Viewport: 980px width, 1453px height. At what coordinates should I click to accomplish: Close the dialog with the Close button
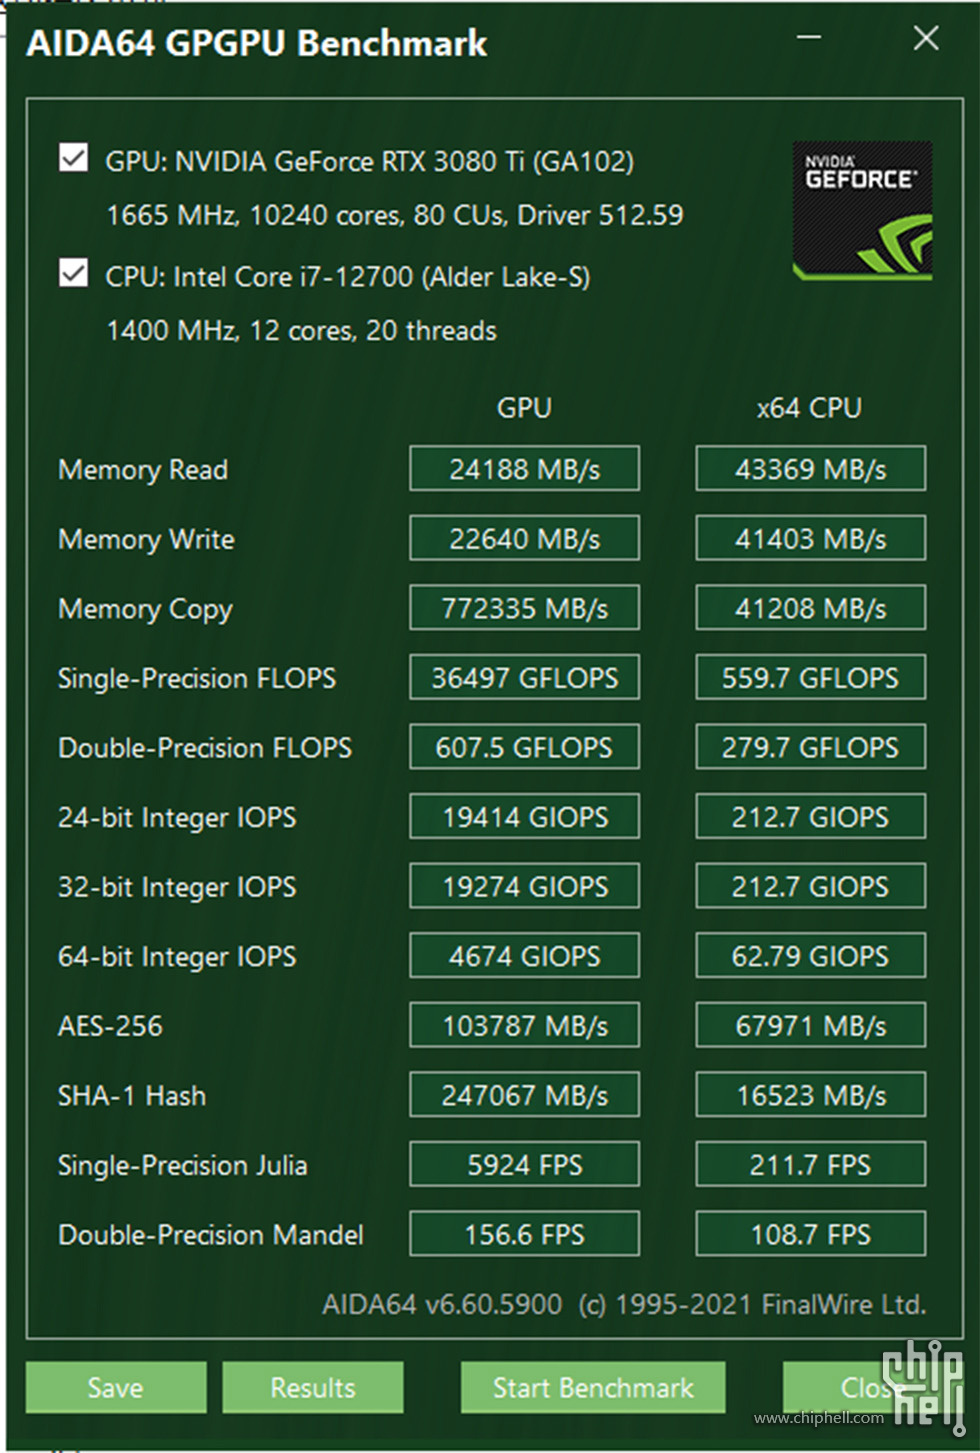[868, 1387]
